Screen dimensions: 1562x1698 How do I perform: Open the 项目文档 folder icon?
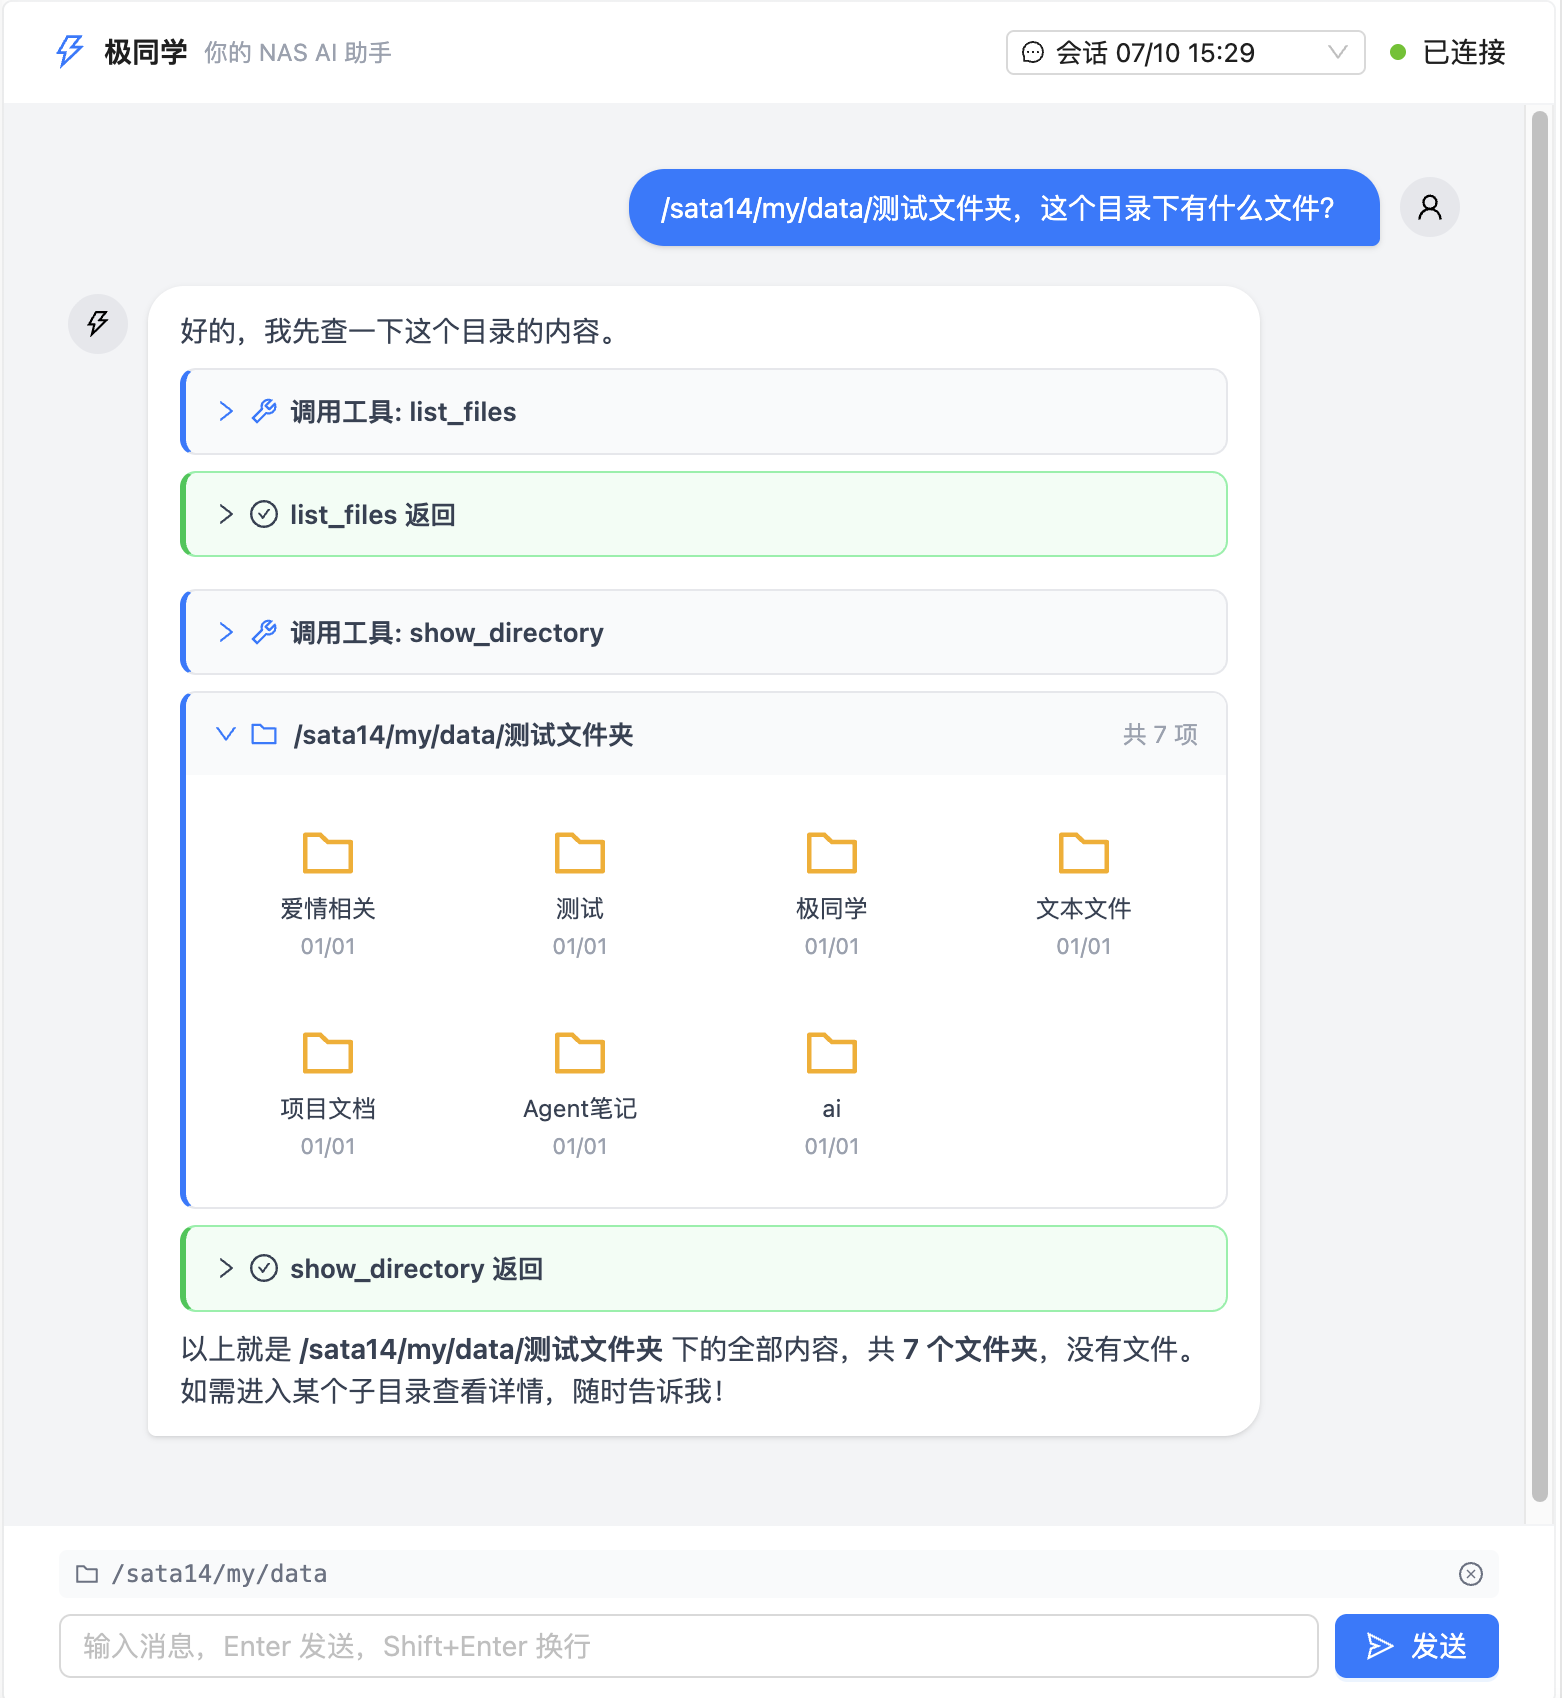click(328, 1053)
